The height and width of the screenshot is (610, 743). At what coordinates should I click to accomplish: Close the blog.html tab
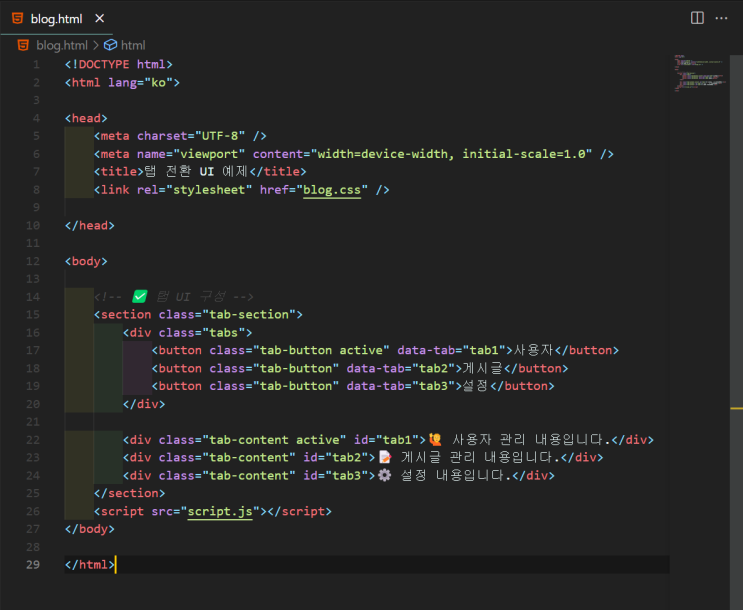100,18
